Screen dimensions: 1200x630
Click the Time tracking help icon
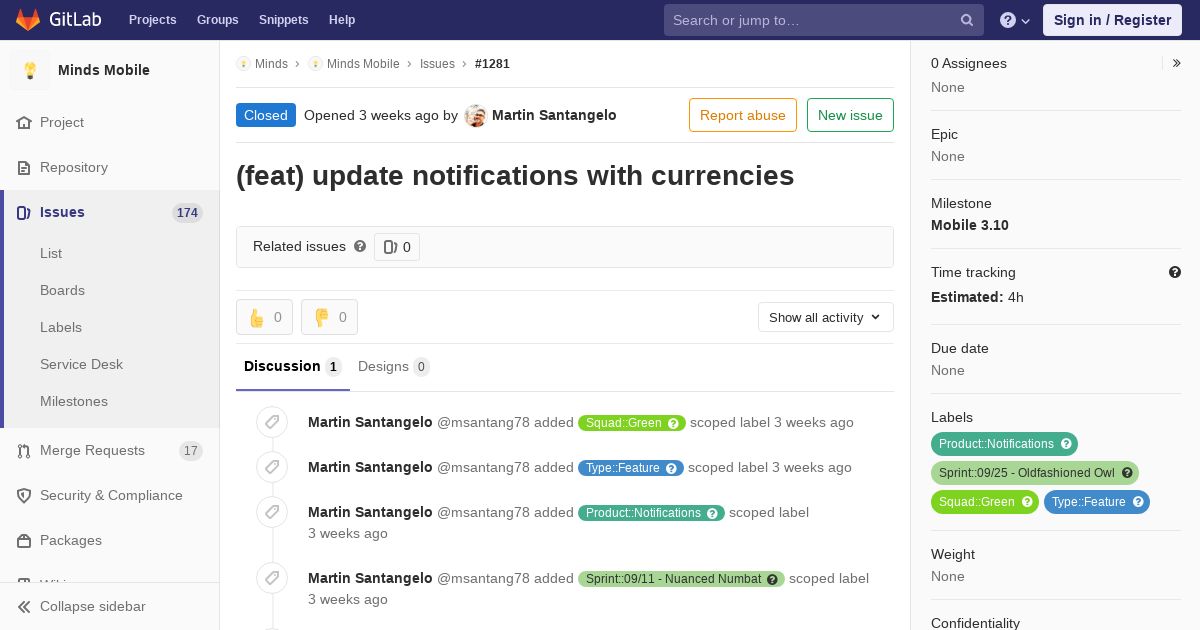[1175, 272]
